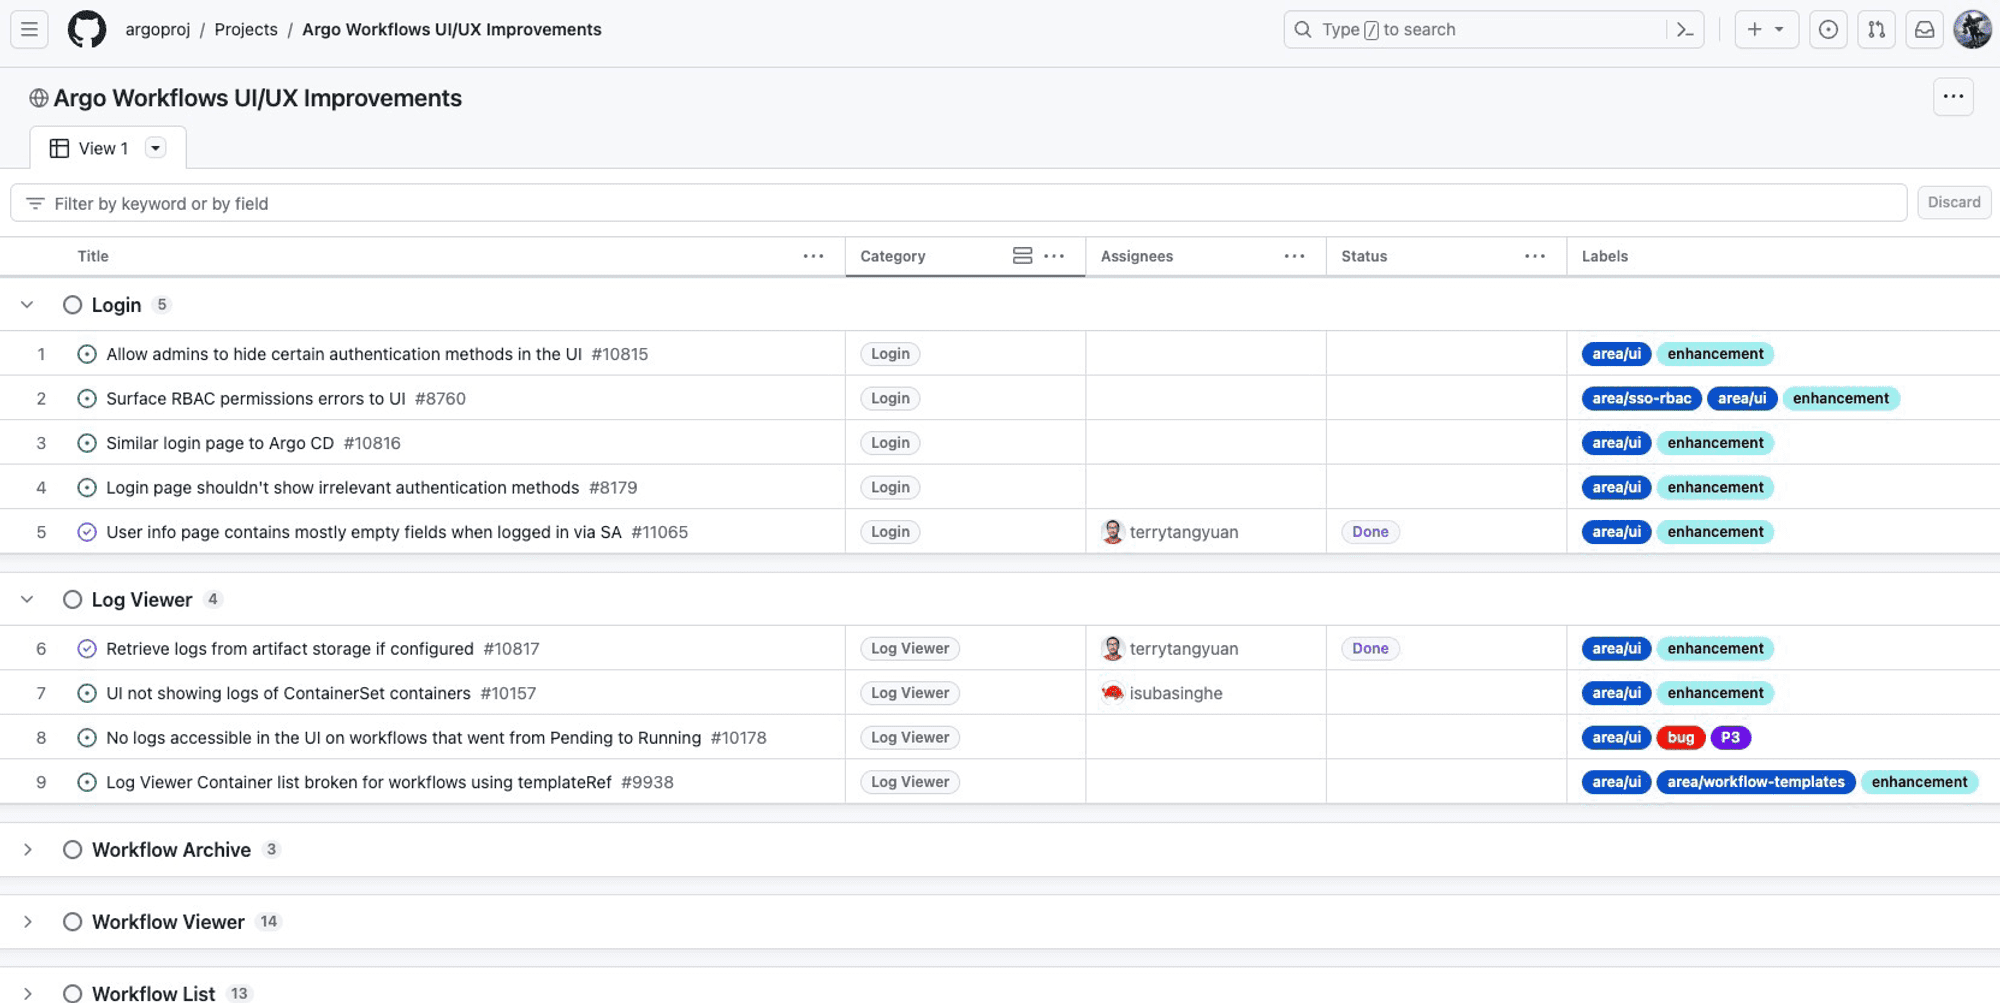Click Log Viewer category cell on row 8
The height and width of the screenshot is (1003, 2000).
coord(910,737)
